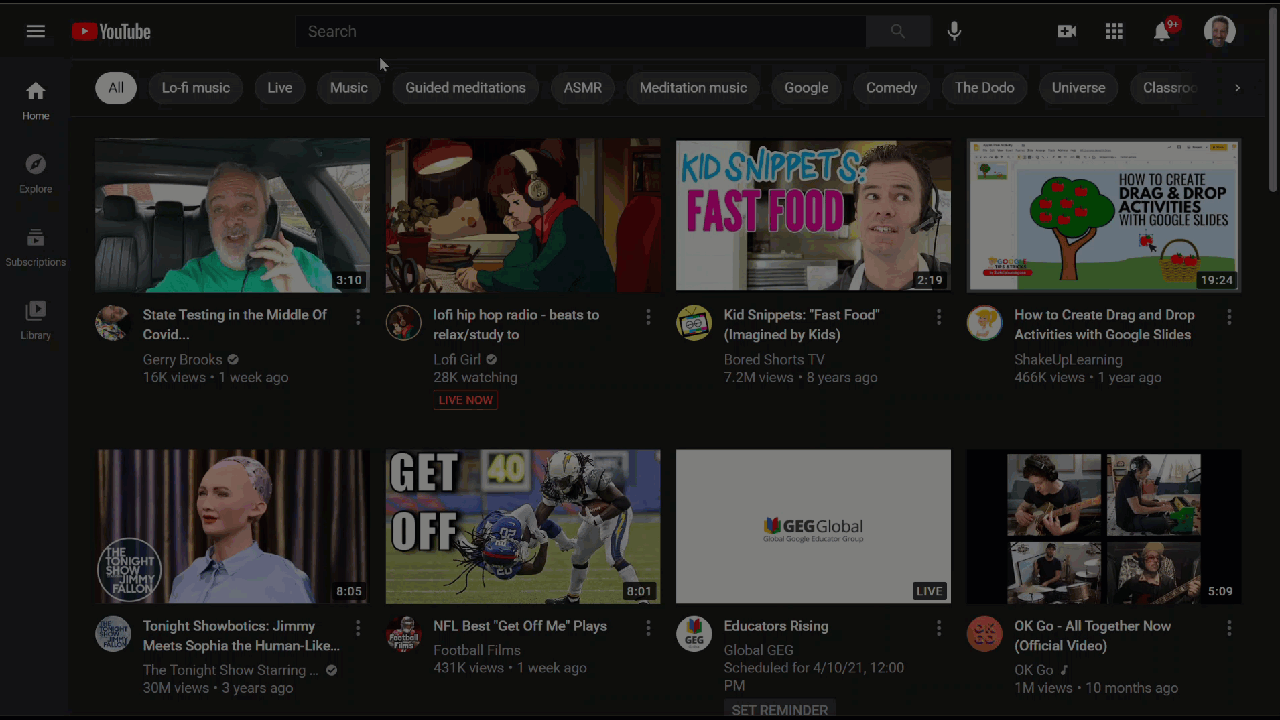
Task: Show more category chips with right arrow
Action: [1237, 88]
